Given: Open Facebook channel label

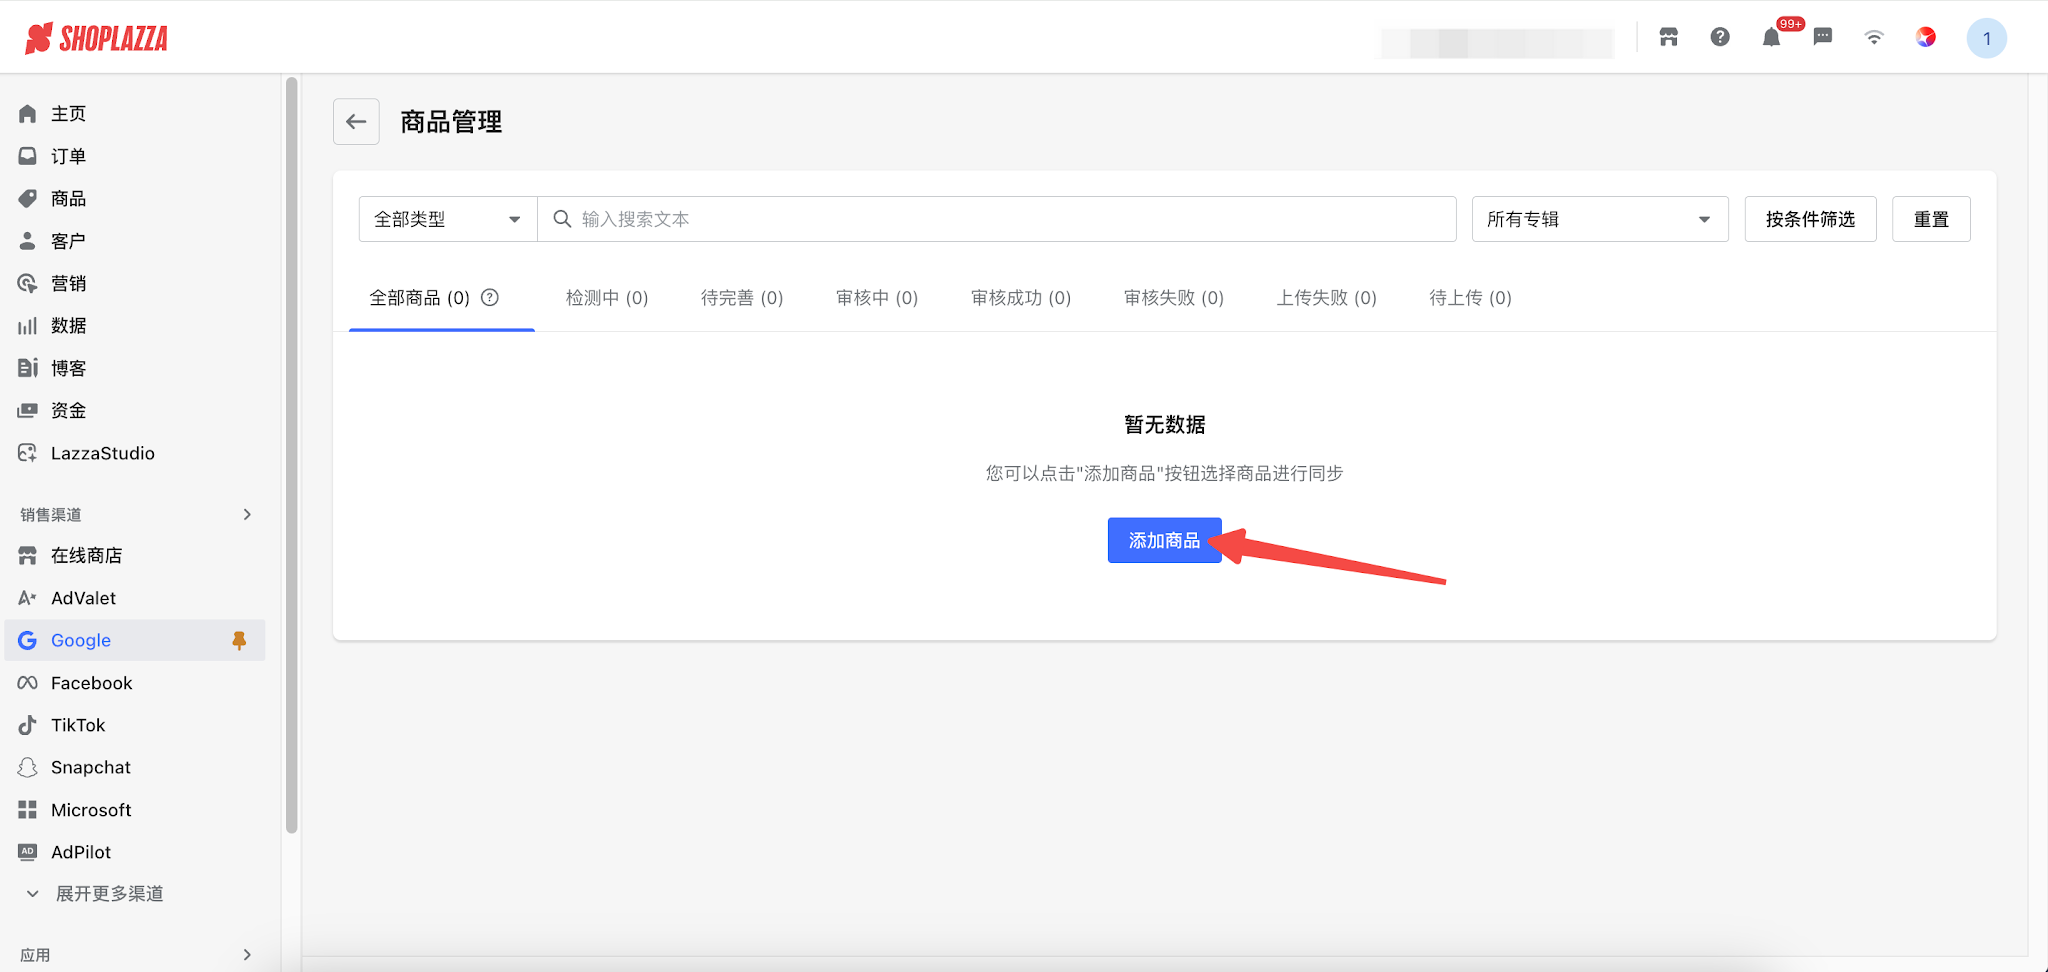Looking at the screenshot, I should pyautogui.click(x=92, y=683).
